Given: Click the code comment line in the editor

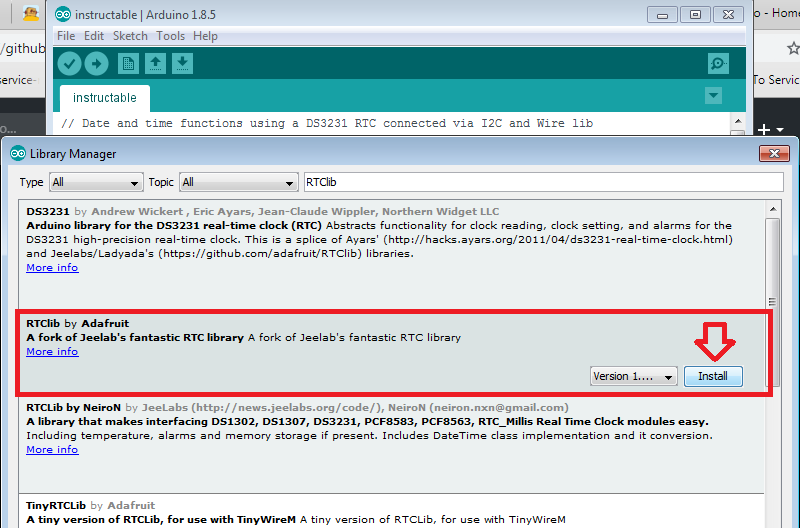Looking at the screenshot, I should 327,123.
